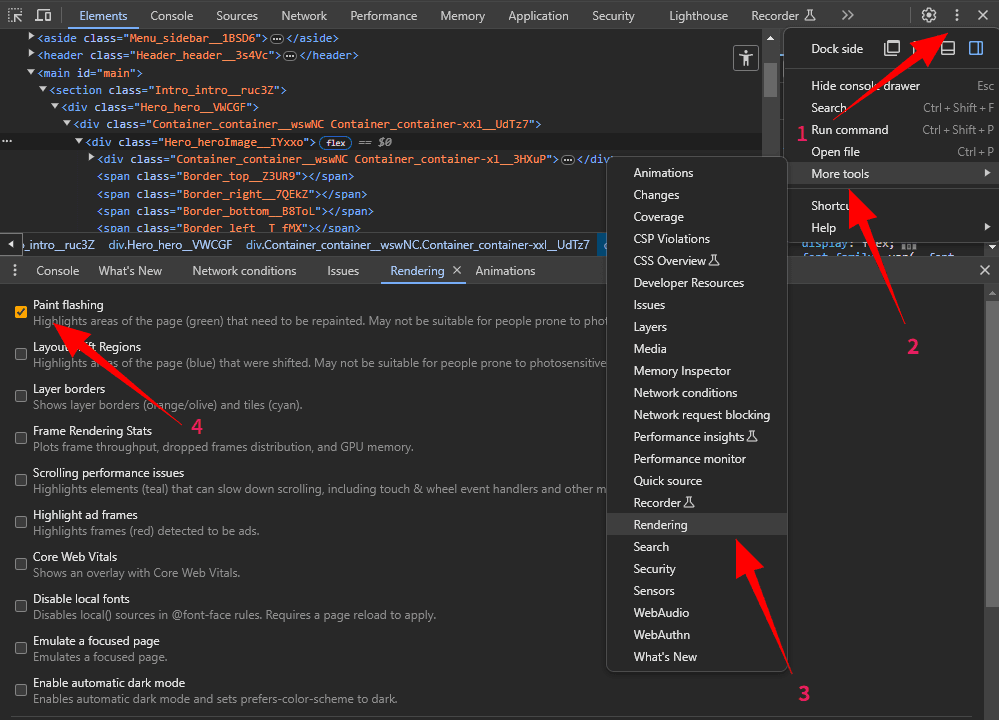999x720 pixels.
Task: Open the drawer's three-dot menu
Action: coord(15,271)
